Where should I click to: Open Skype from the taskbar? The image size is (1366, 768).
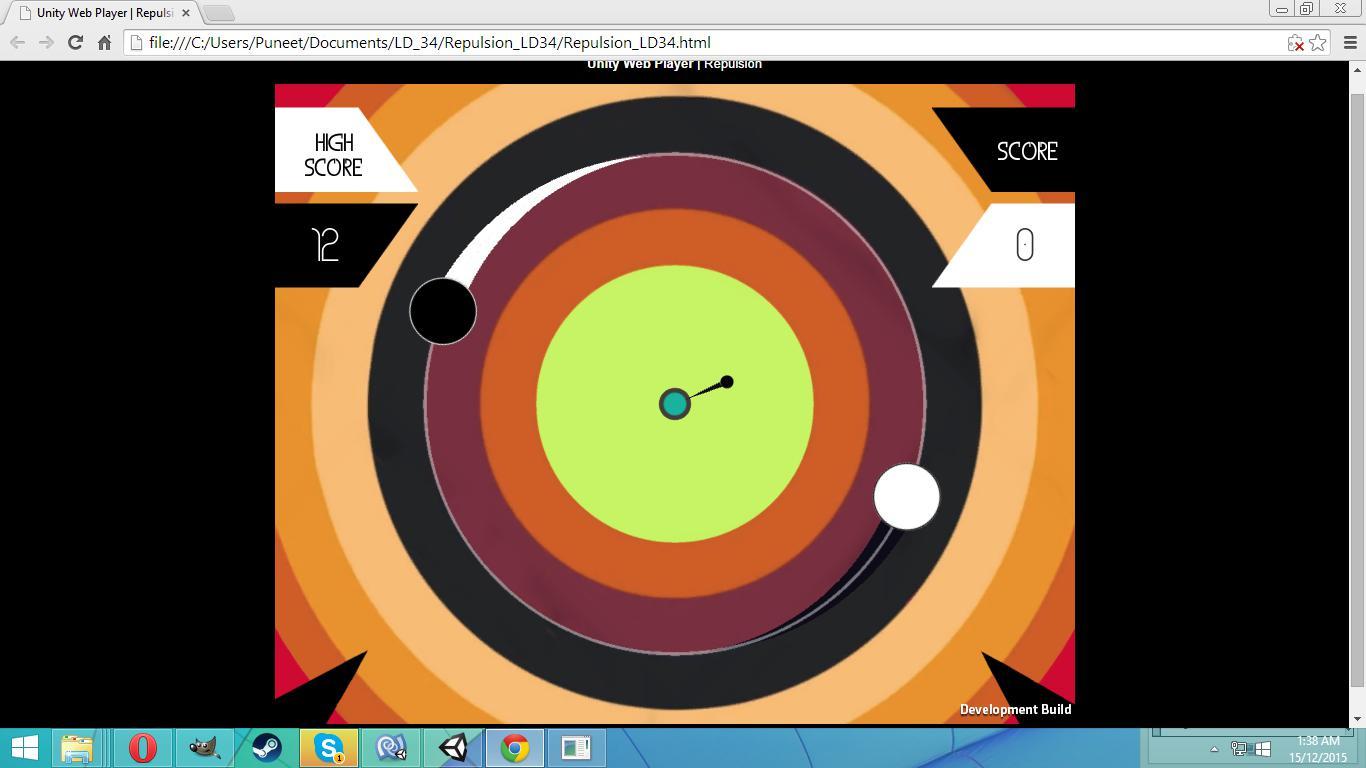[x=329, y=748]
